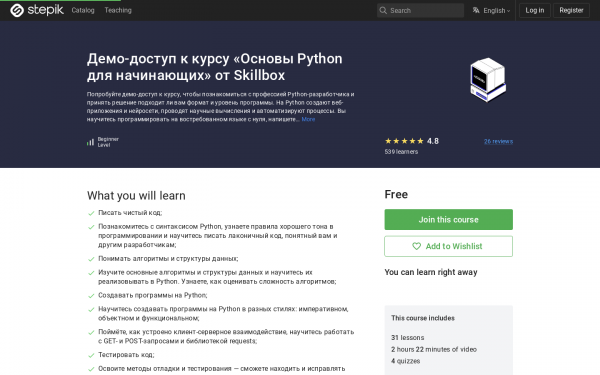600x375 pixels.
Task: Focus the Search input field
Action: pos(420,10)
